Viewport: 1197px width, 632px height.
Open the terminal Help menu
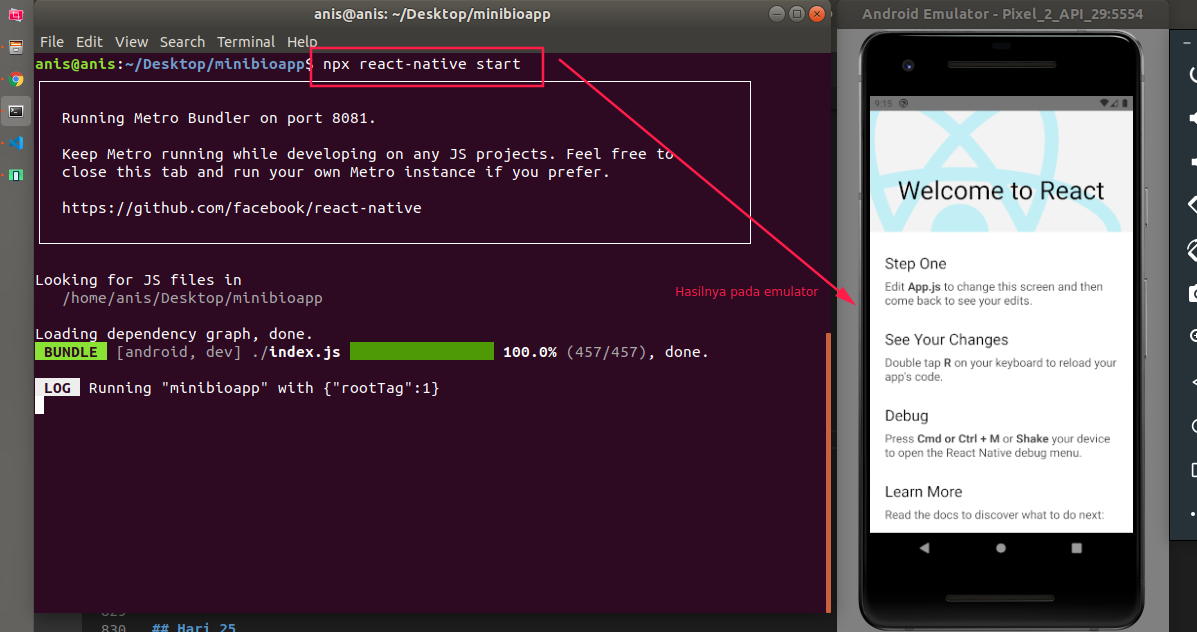tap(302, 42)
